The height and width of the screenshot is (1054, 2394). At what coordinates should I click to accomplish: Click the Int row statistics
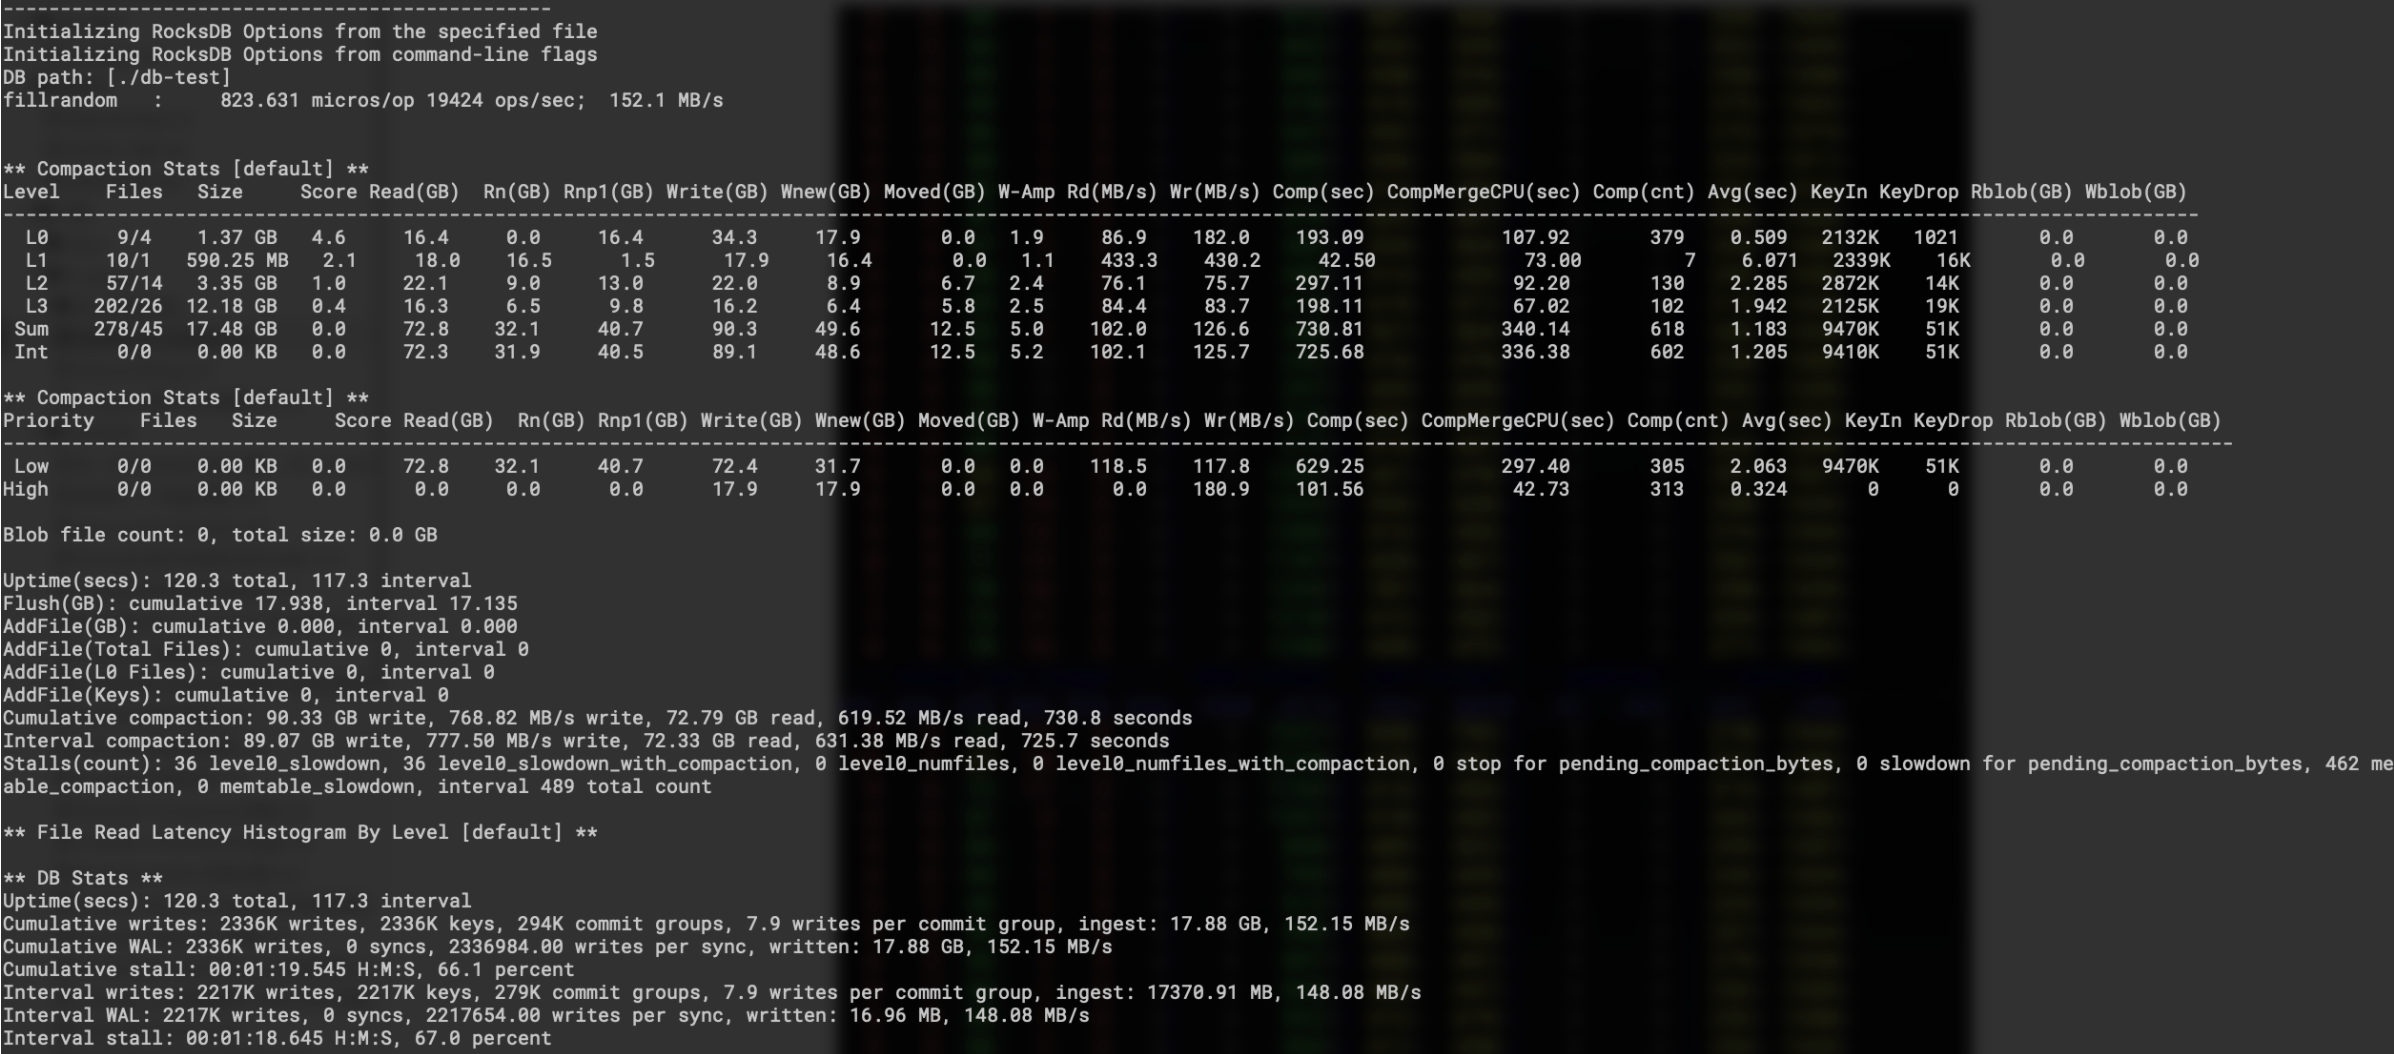pos(300,352)
